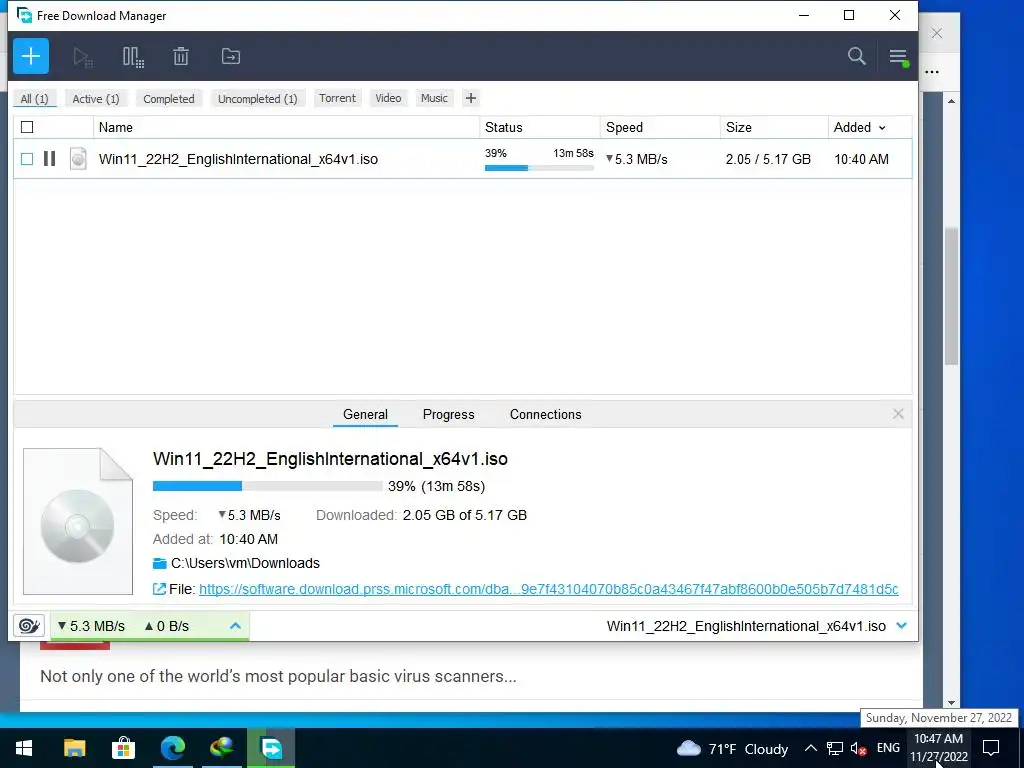Open the browser's three-dot menu behind
The image size is (1024, 768).
[x=933, y=72]
